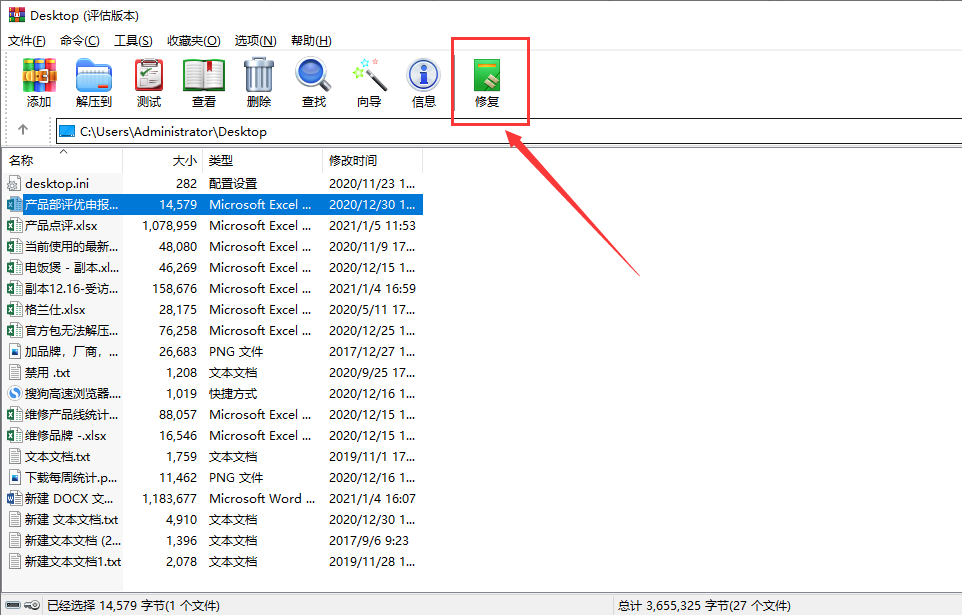Select the file 维修产品线统计...
The height and width of the screenshot is (615, 962).
pos(71,415)
